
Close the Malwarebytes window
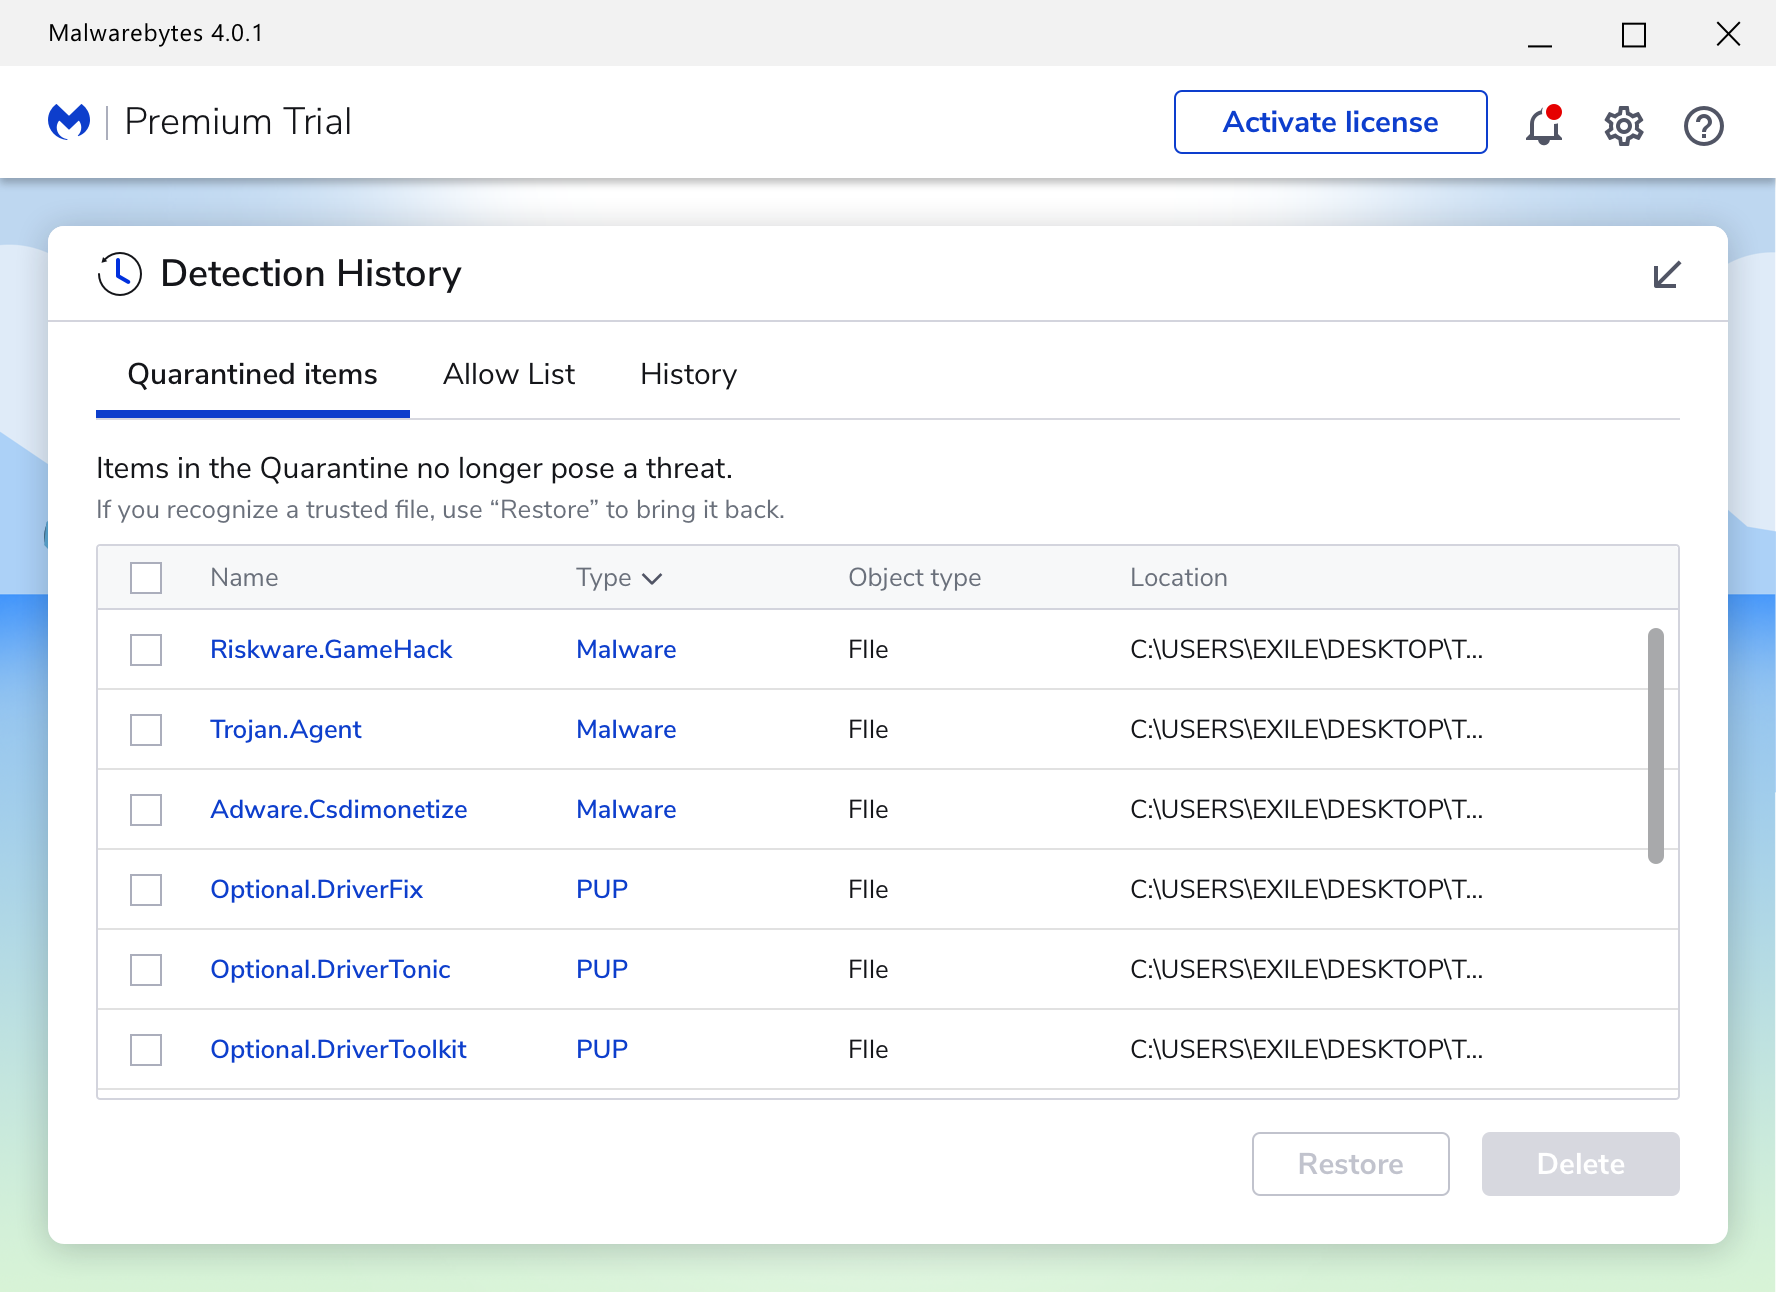tap(1728, 34)
